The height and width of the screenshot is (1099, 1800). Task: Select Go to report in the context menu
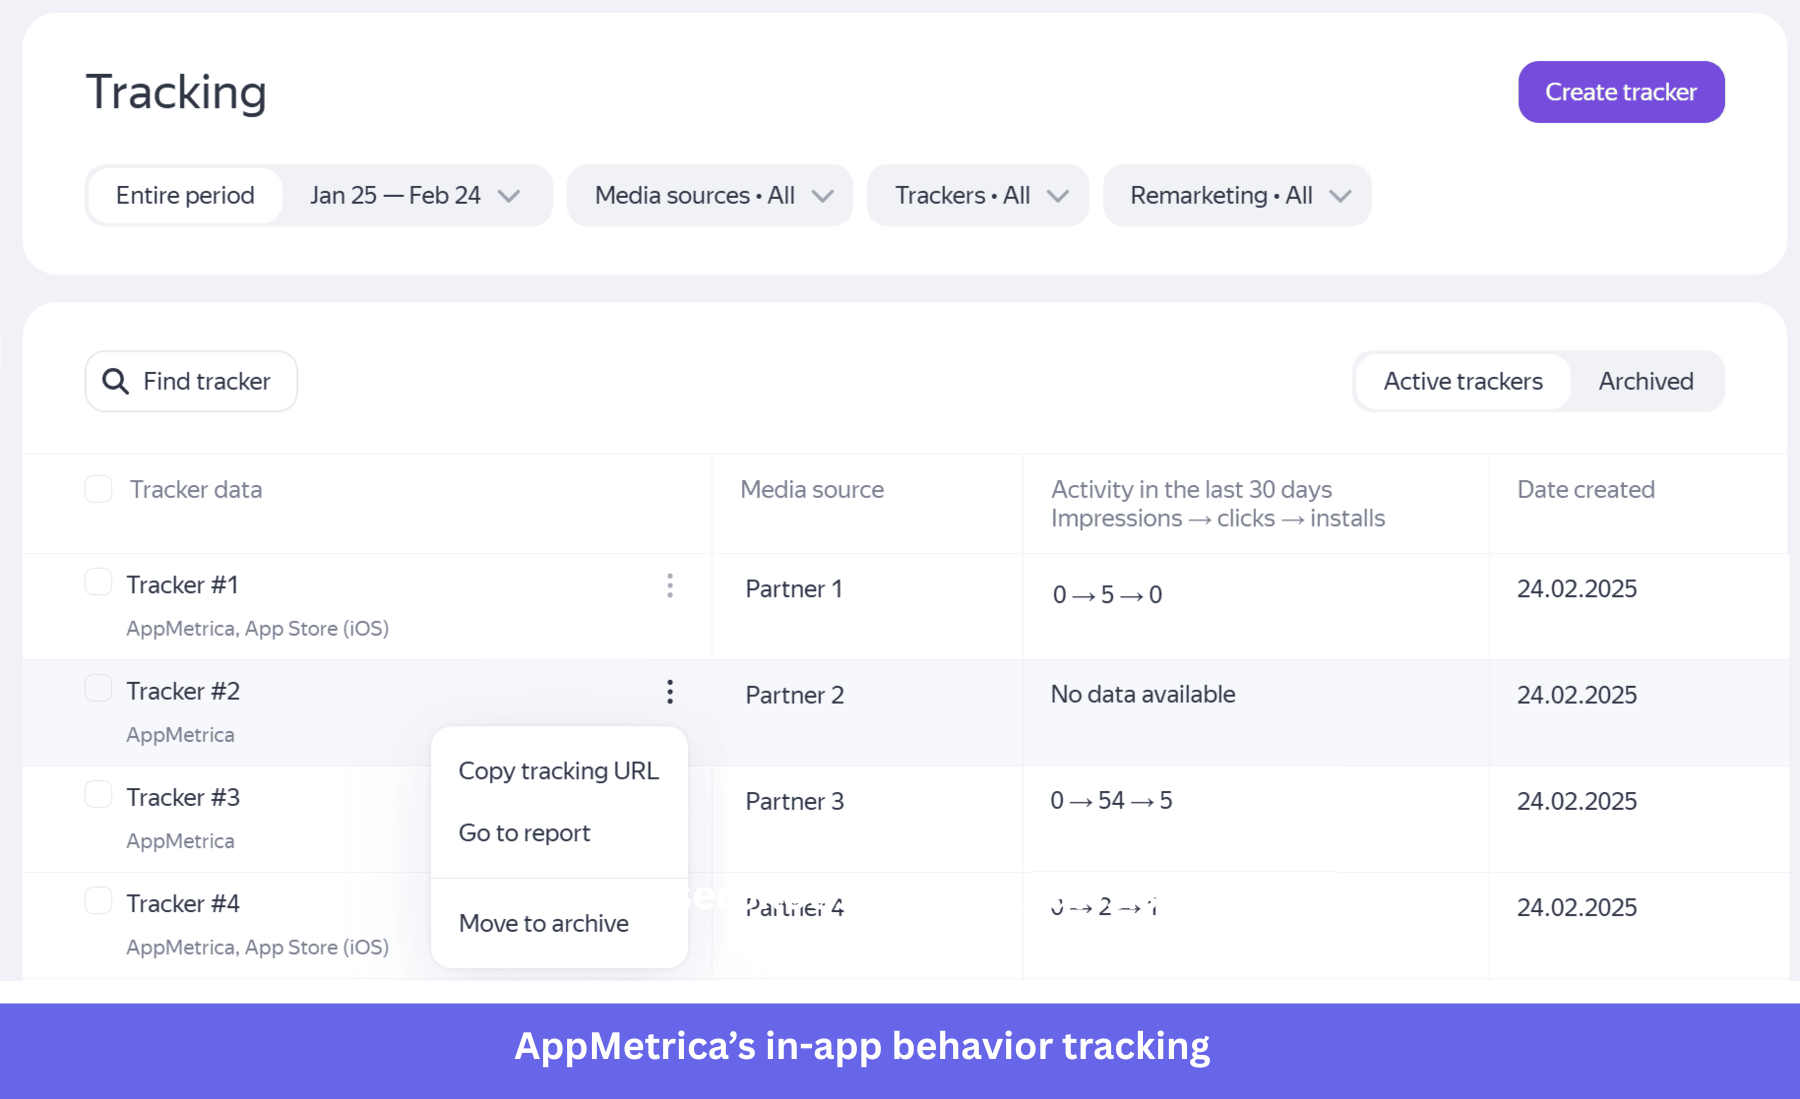coord(524,832)
